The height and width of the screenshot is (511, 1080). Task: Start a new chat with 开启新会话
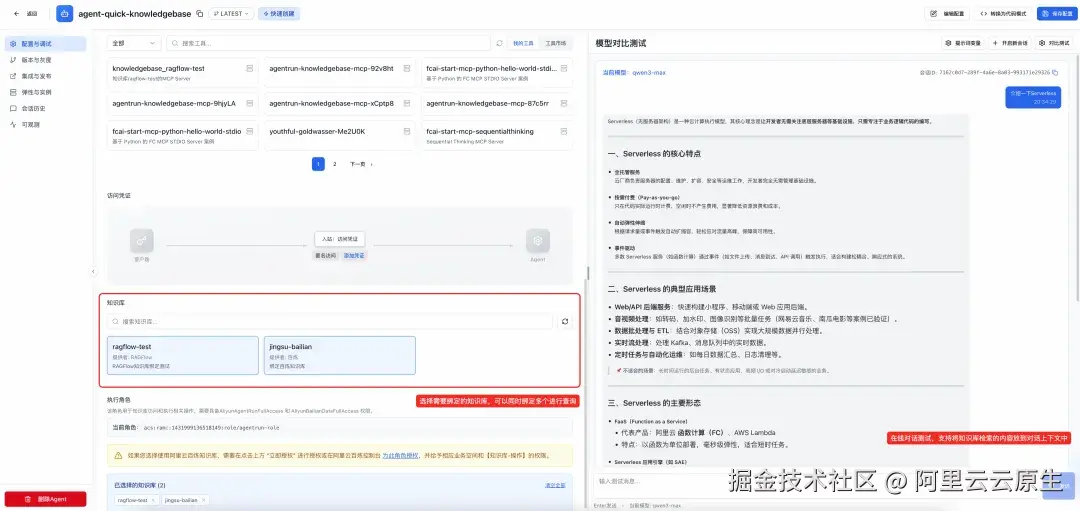coord(1009,43)
